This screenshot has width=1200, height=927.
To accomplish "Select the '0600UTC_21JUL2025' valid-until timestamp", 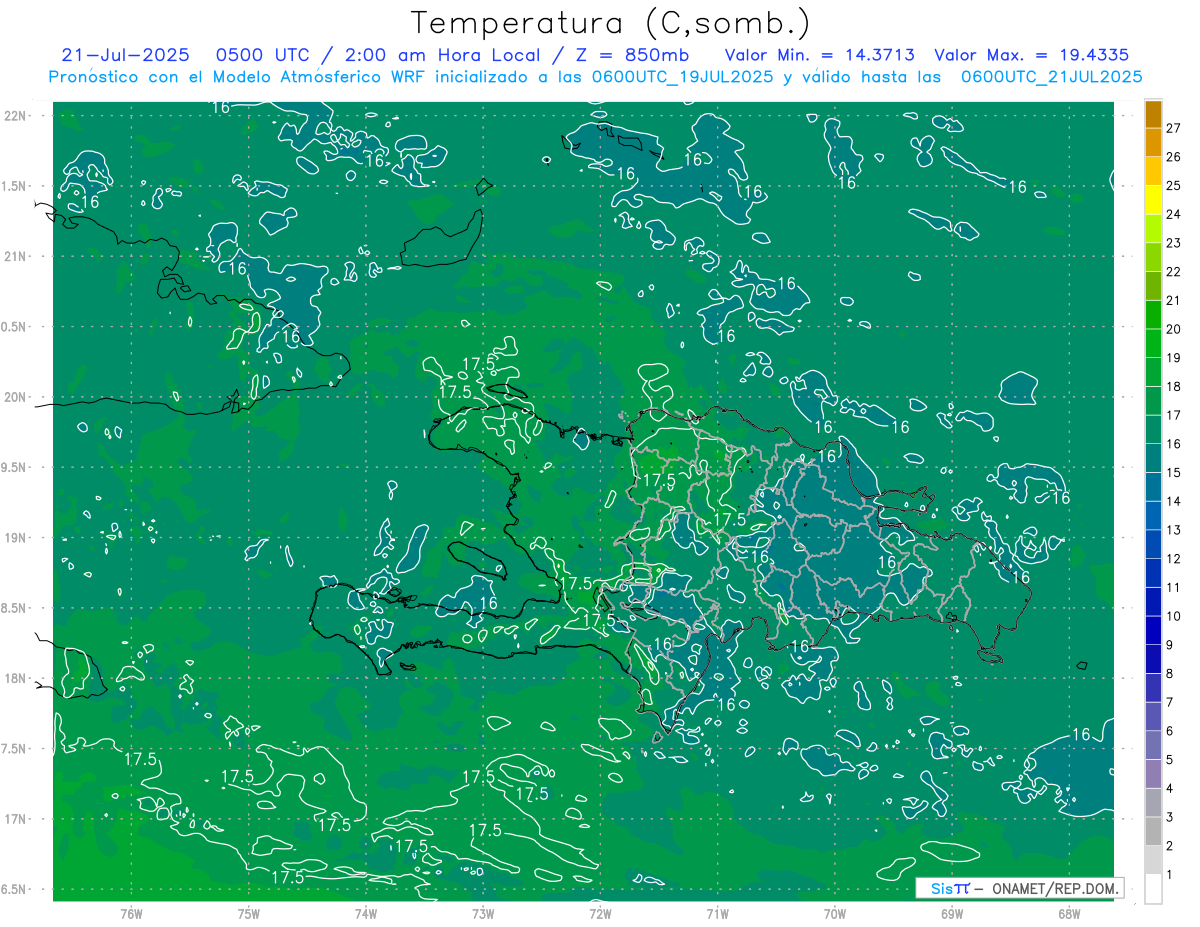I will (x=1052, y=77).
